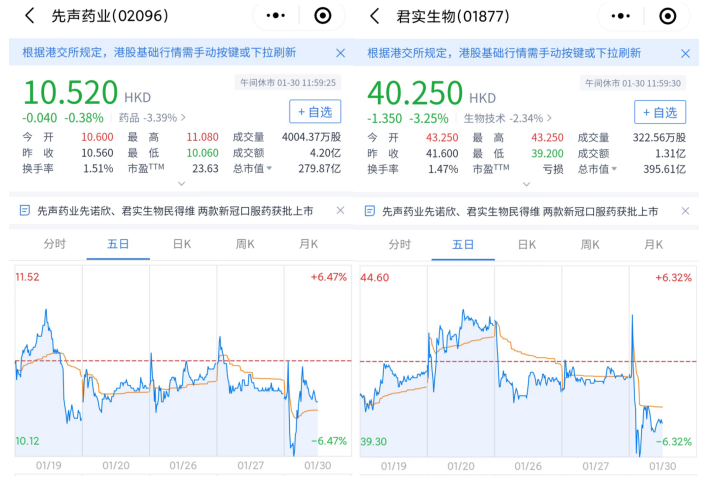The image size is (704, 484).
Task: Open three-dot menu on 君实生物 page
Action: coord(620,16)
